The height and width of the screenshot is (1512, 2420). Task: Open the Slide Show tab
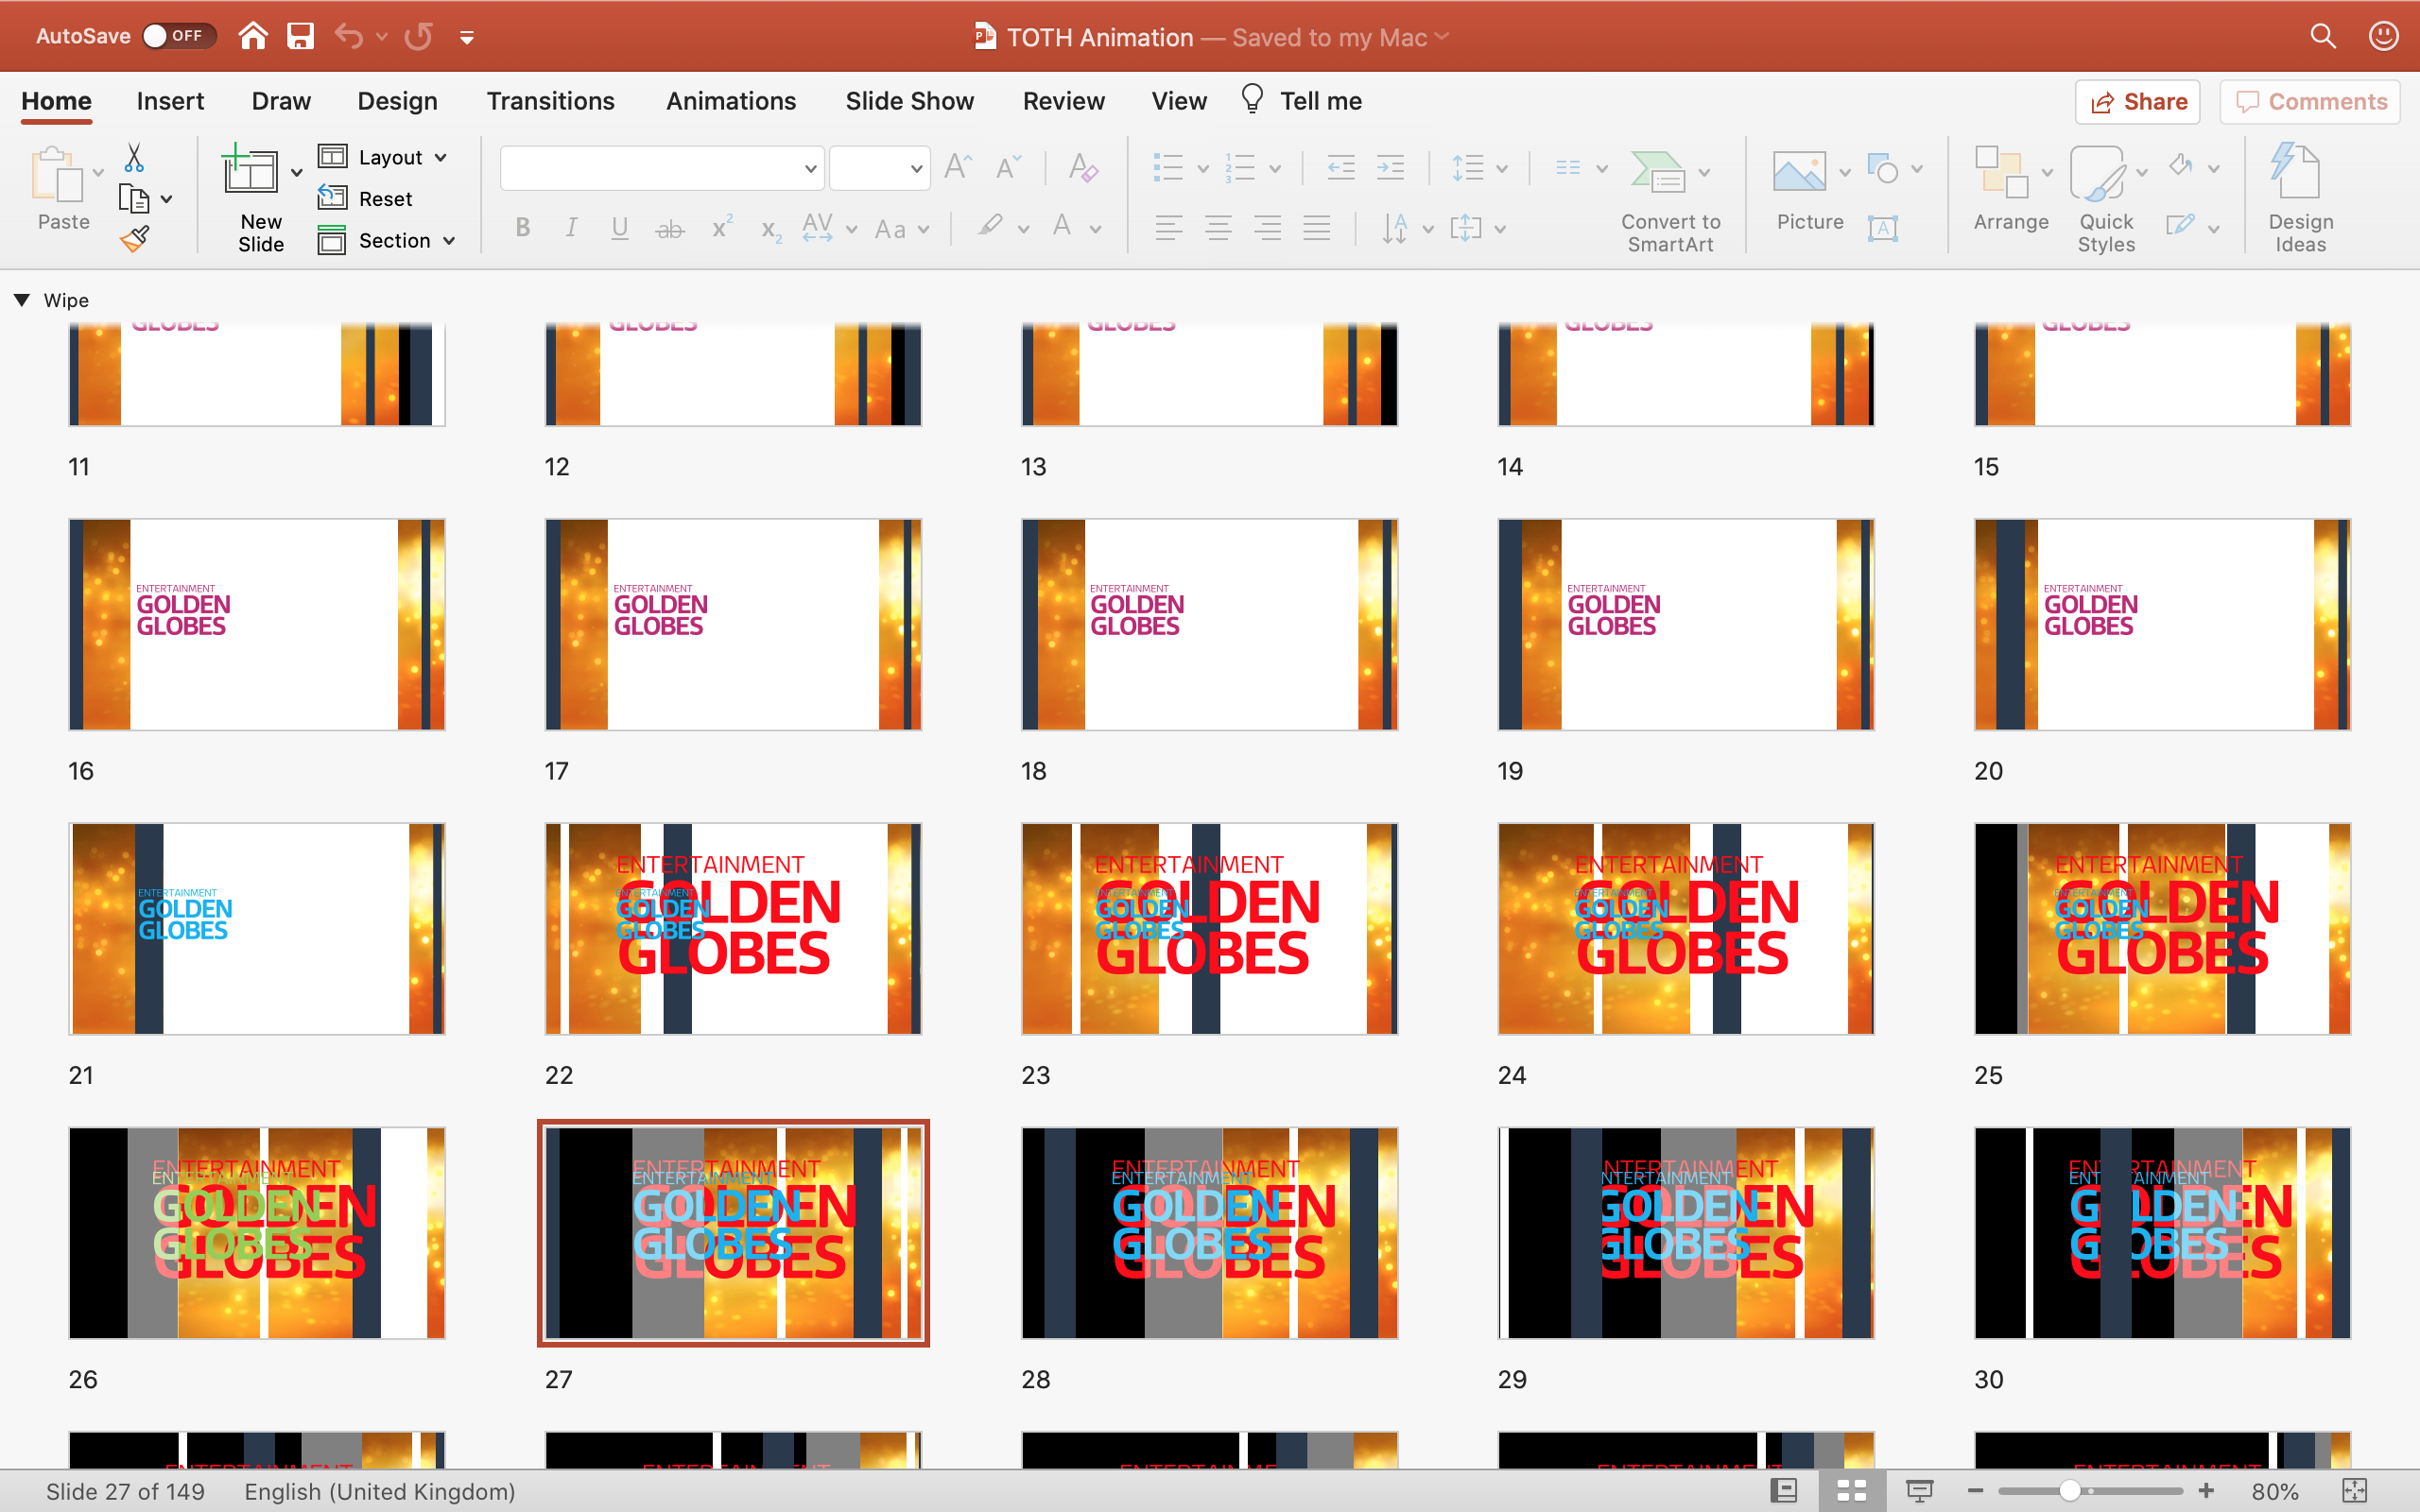tap(909, 101)
